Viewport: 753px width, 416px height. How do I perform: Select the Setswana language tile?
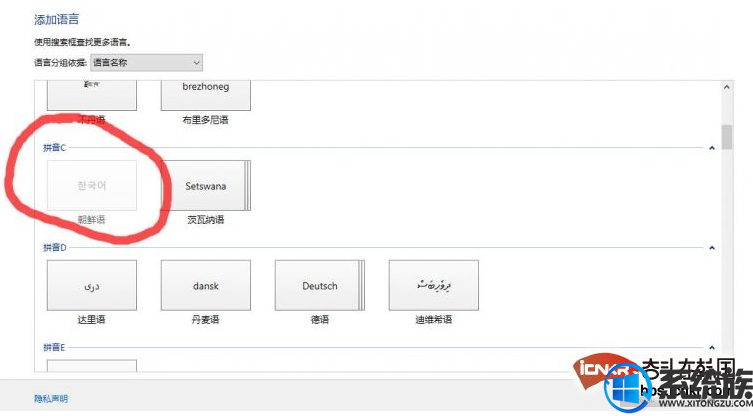pyautogui.click(x=206, y=185)
